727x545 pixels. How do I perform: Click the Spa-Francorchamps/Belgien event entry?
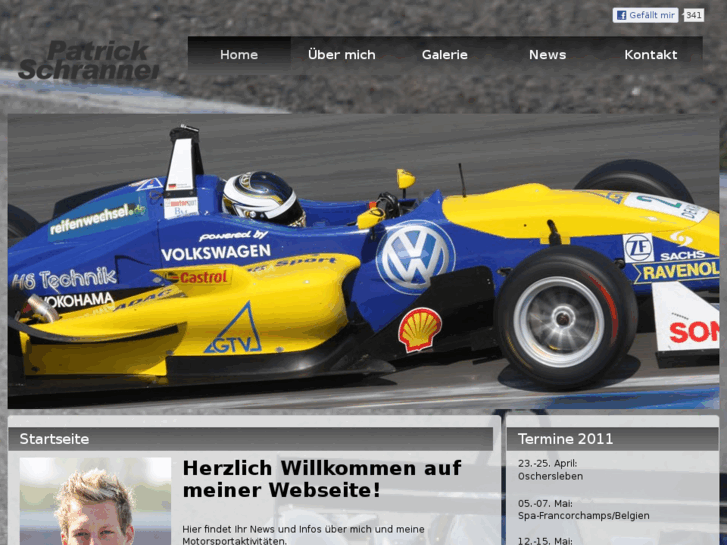tap(584, 516)
